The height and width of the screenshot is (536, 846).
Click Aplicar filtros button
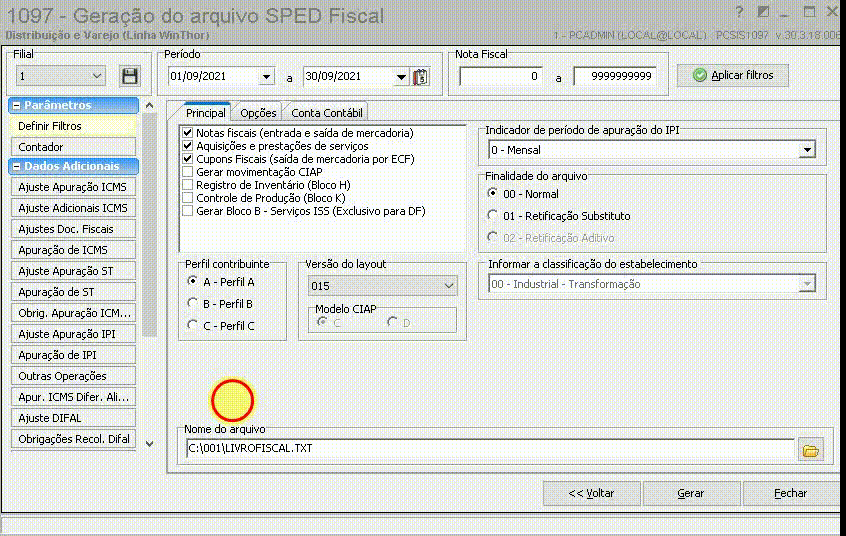click(x=733, y=75)
